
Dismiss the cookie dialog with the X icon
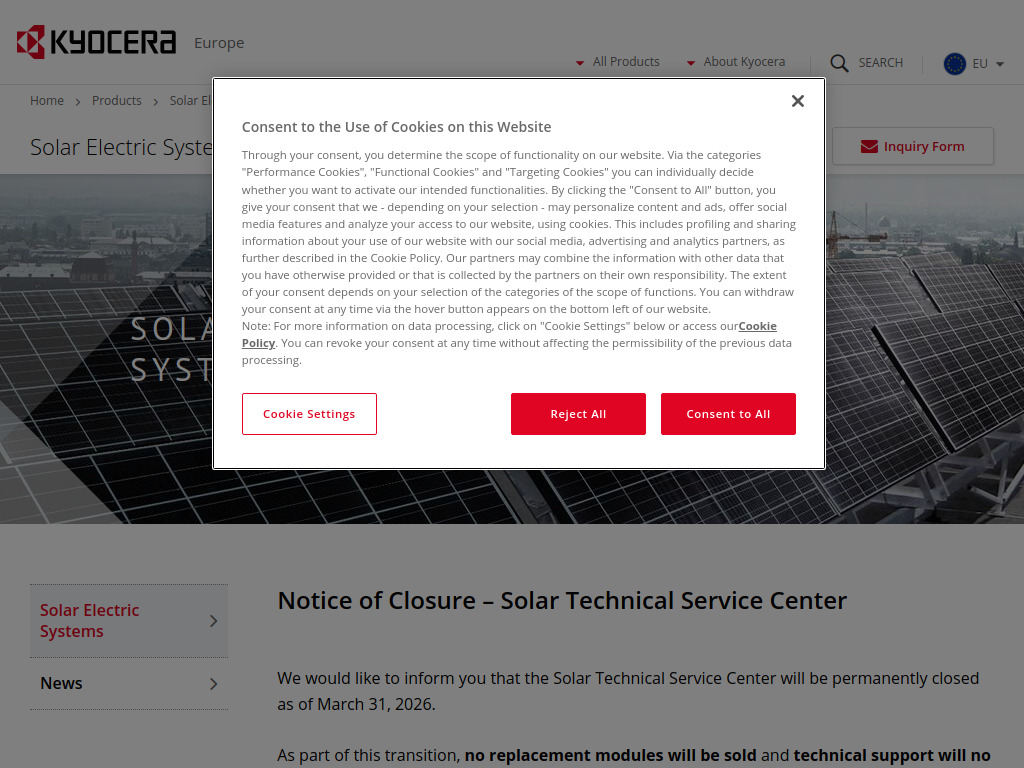[x=797, y=100]
